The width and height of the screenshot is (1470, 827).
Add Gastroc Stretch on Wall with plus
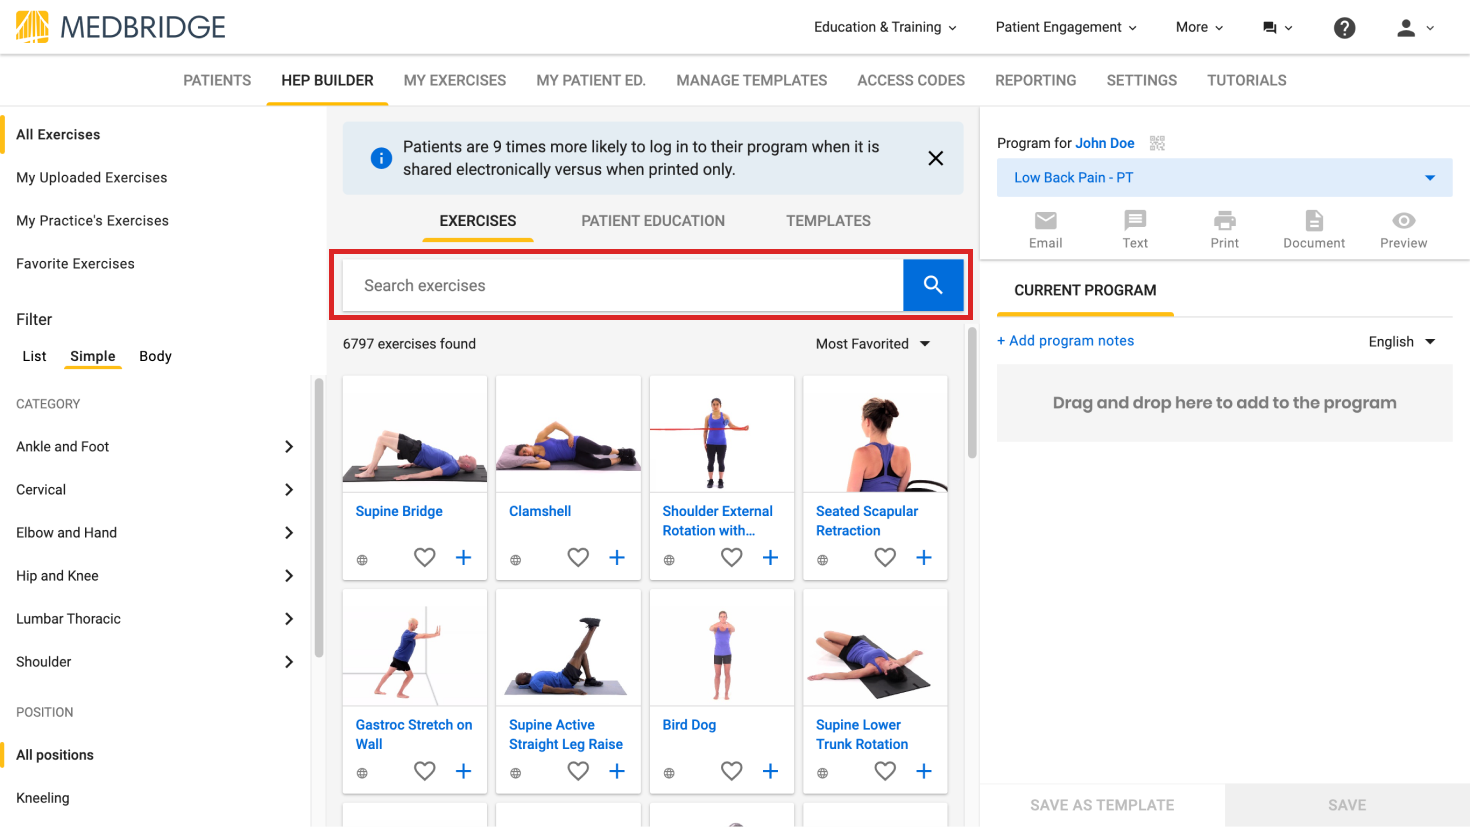(464, 771)
